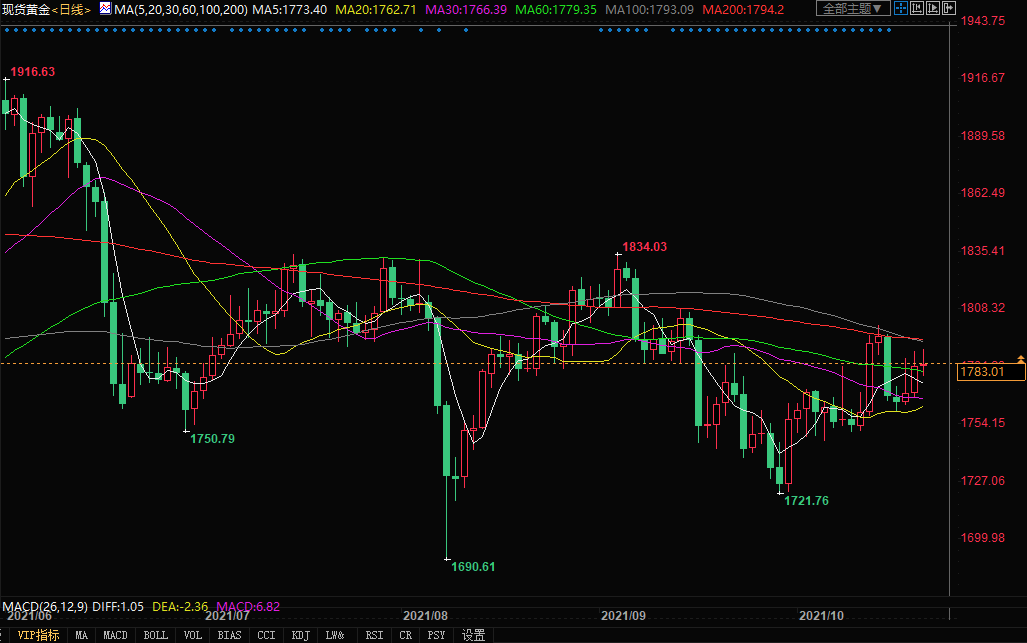The image size is (1027, 643).
Task: Switch to the KDJ indicator tab
Action: click(300, 635)
